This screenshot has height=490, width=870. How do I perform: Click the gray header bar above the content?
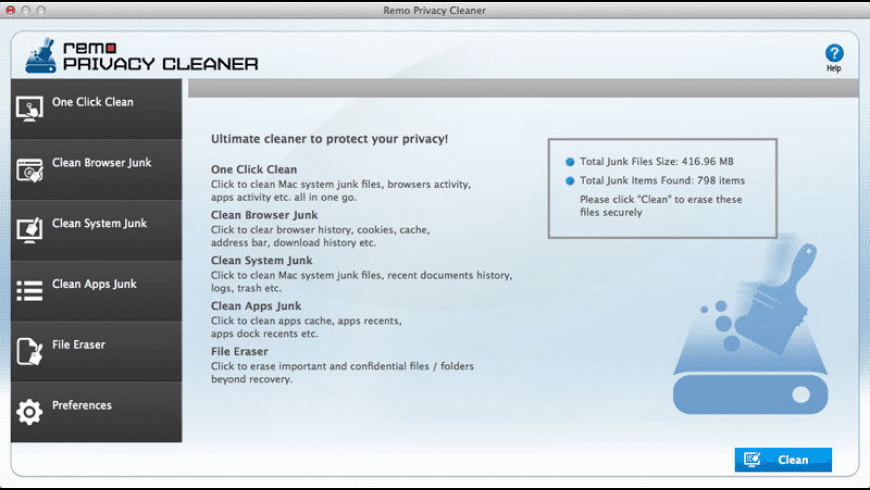click(x=523, y=88)
